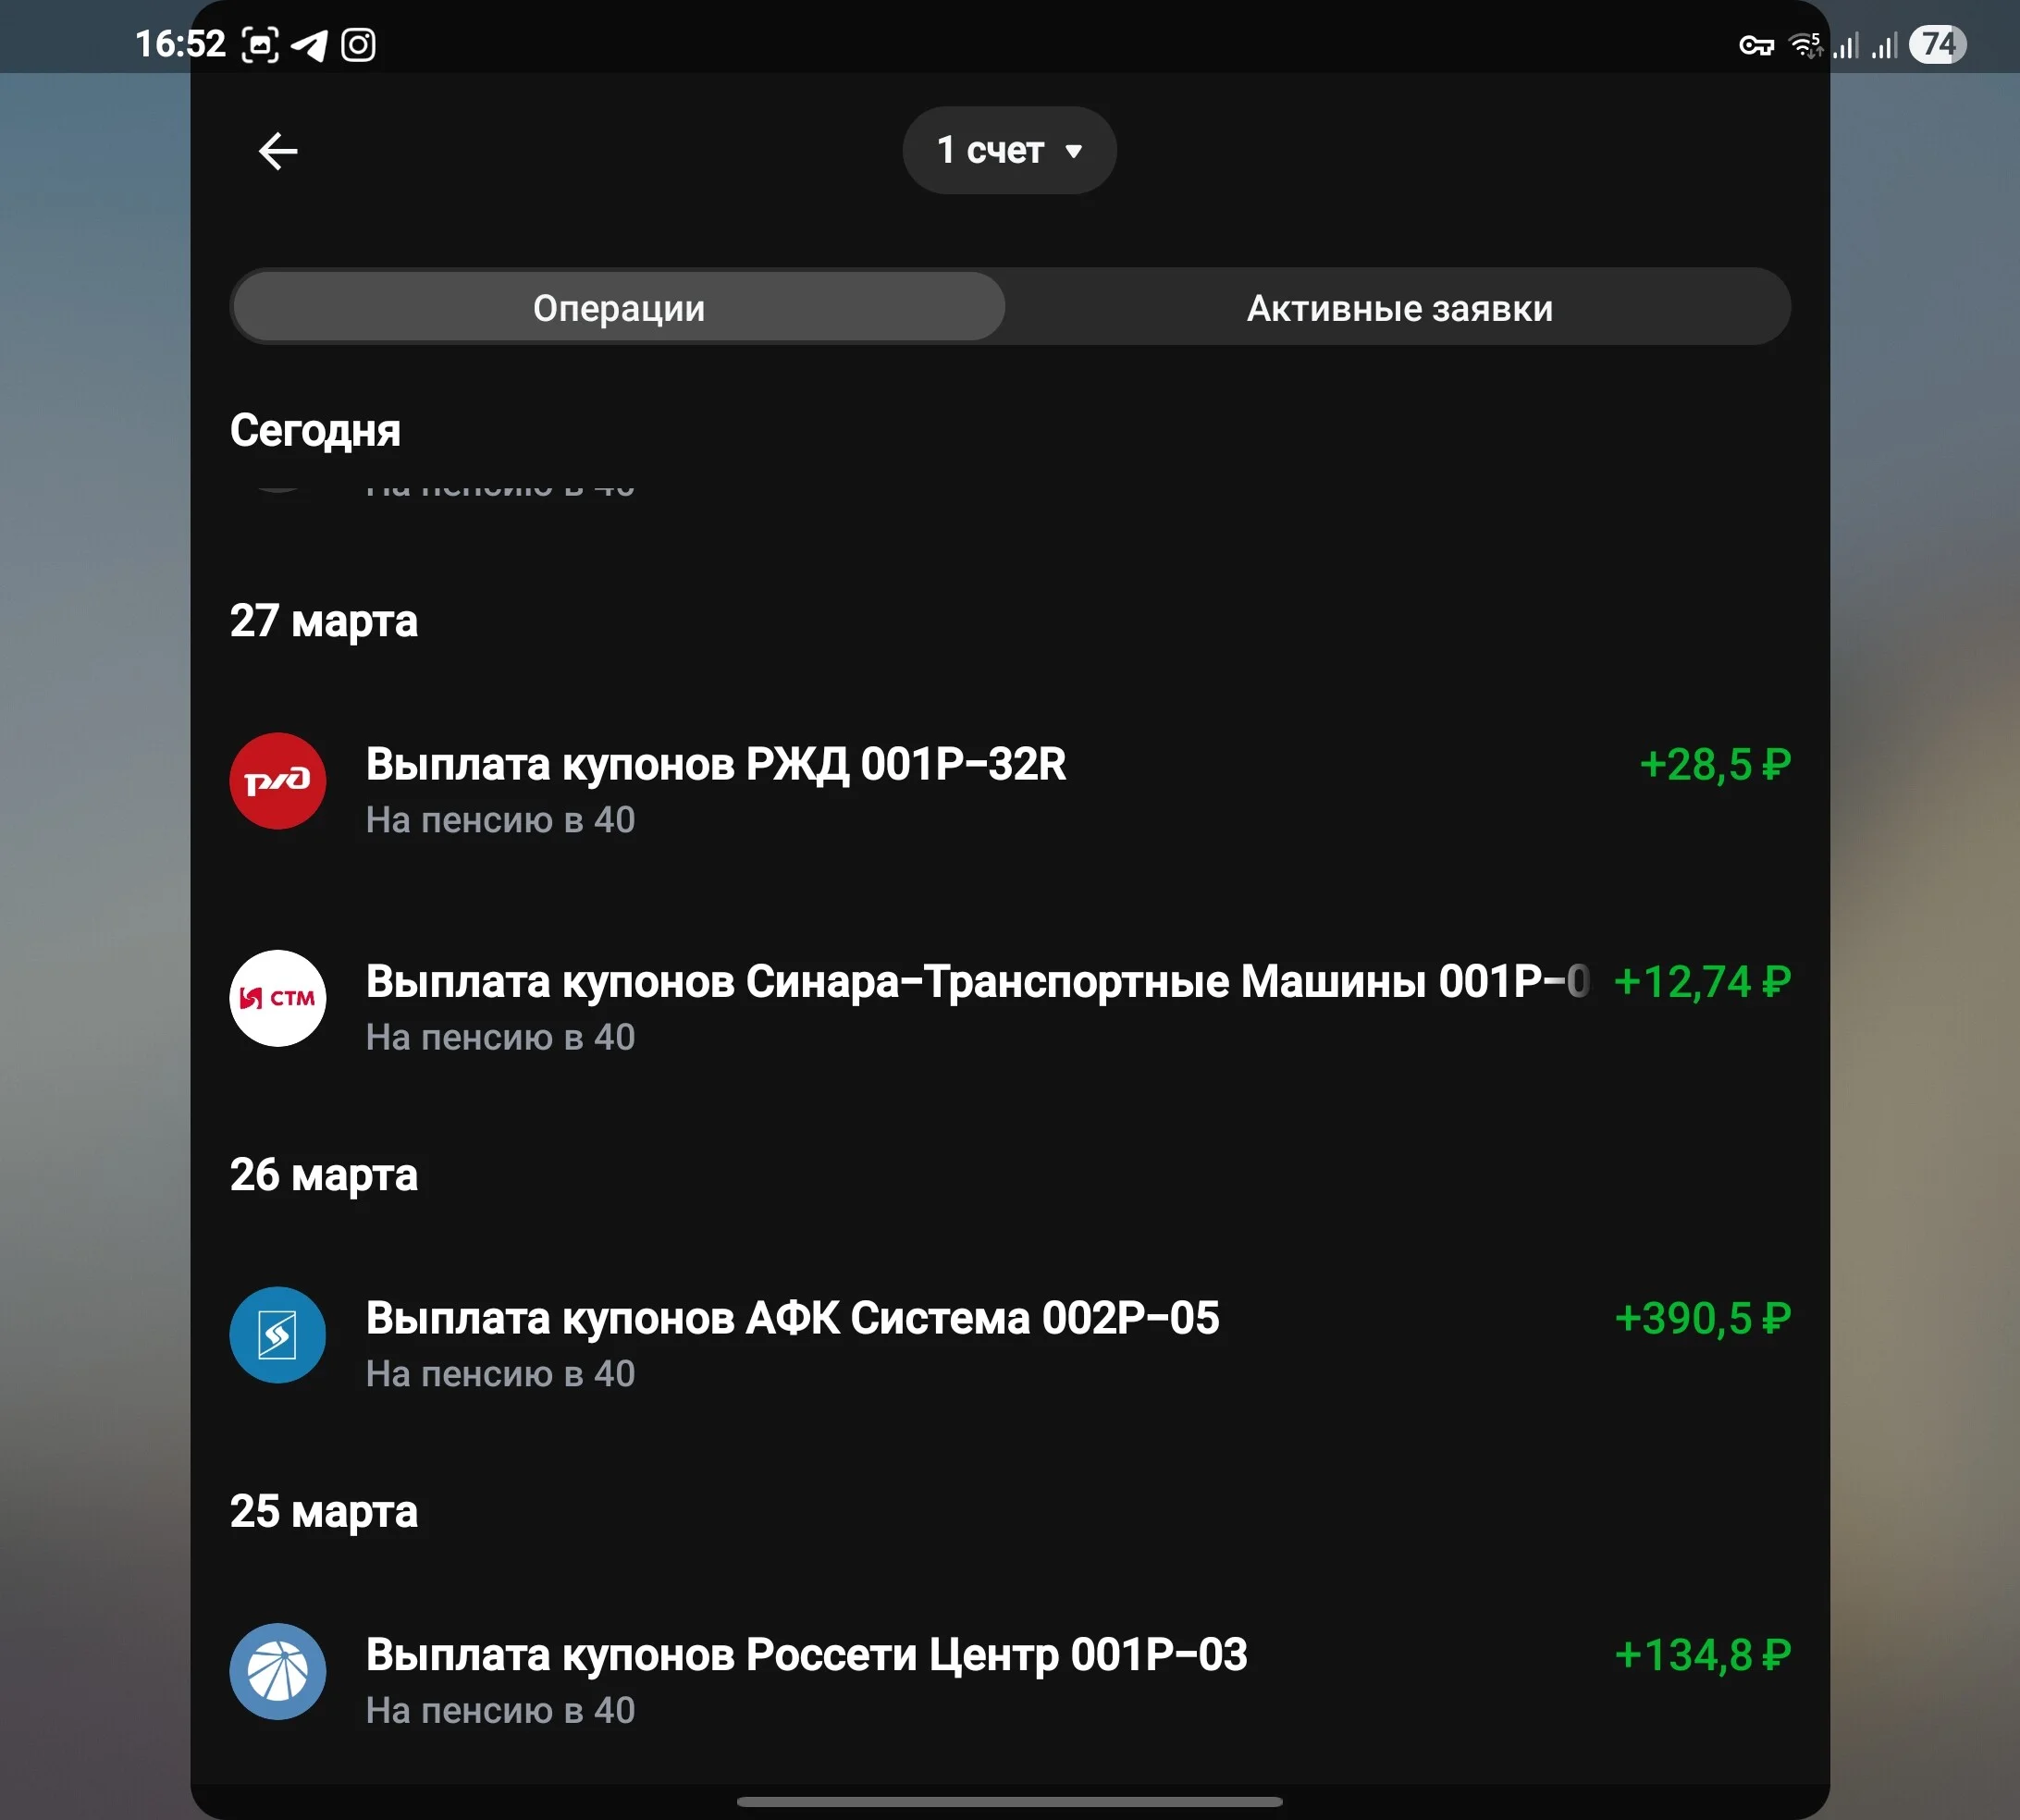Tap 'На пенсию в 40' under РЖД
Viewport: 2020px width, 1820px height.
click(x=500, y=820)
